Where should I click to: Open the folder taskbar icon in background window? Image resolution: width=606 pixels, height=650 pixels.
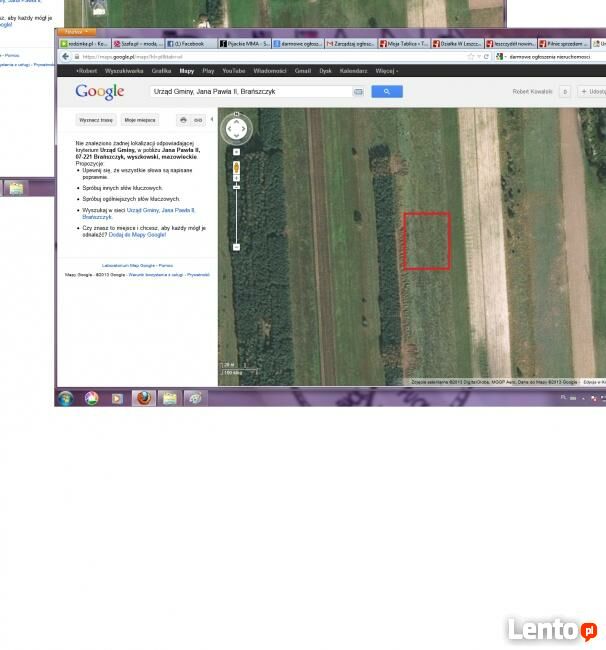[x=16, y=189]
